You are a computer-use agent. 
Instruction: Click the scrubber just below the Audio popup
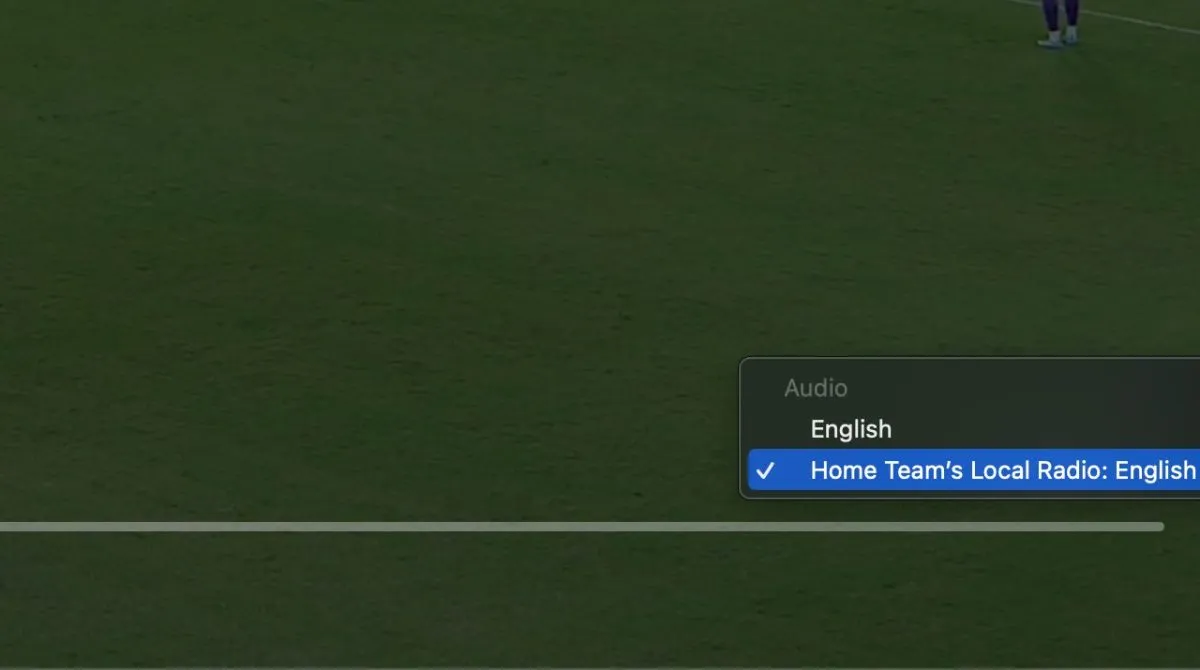point(950,526)
